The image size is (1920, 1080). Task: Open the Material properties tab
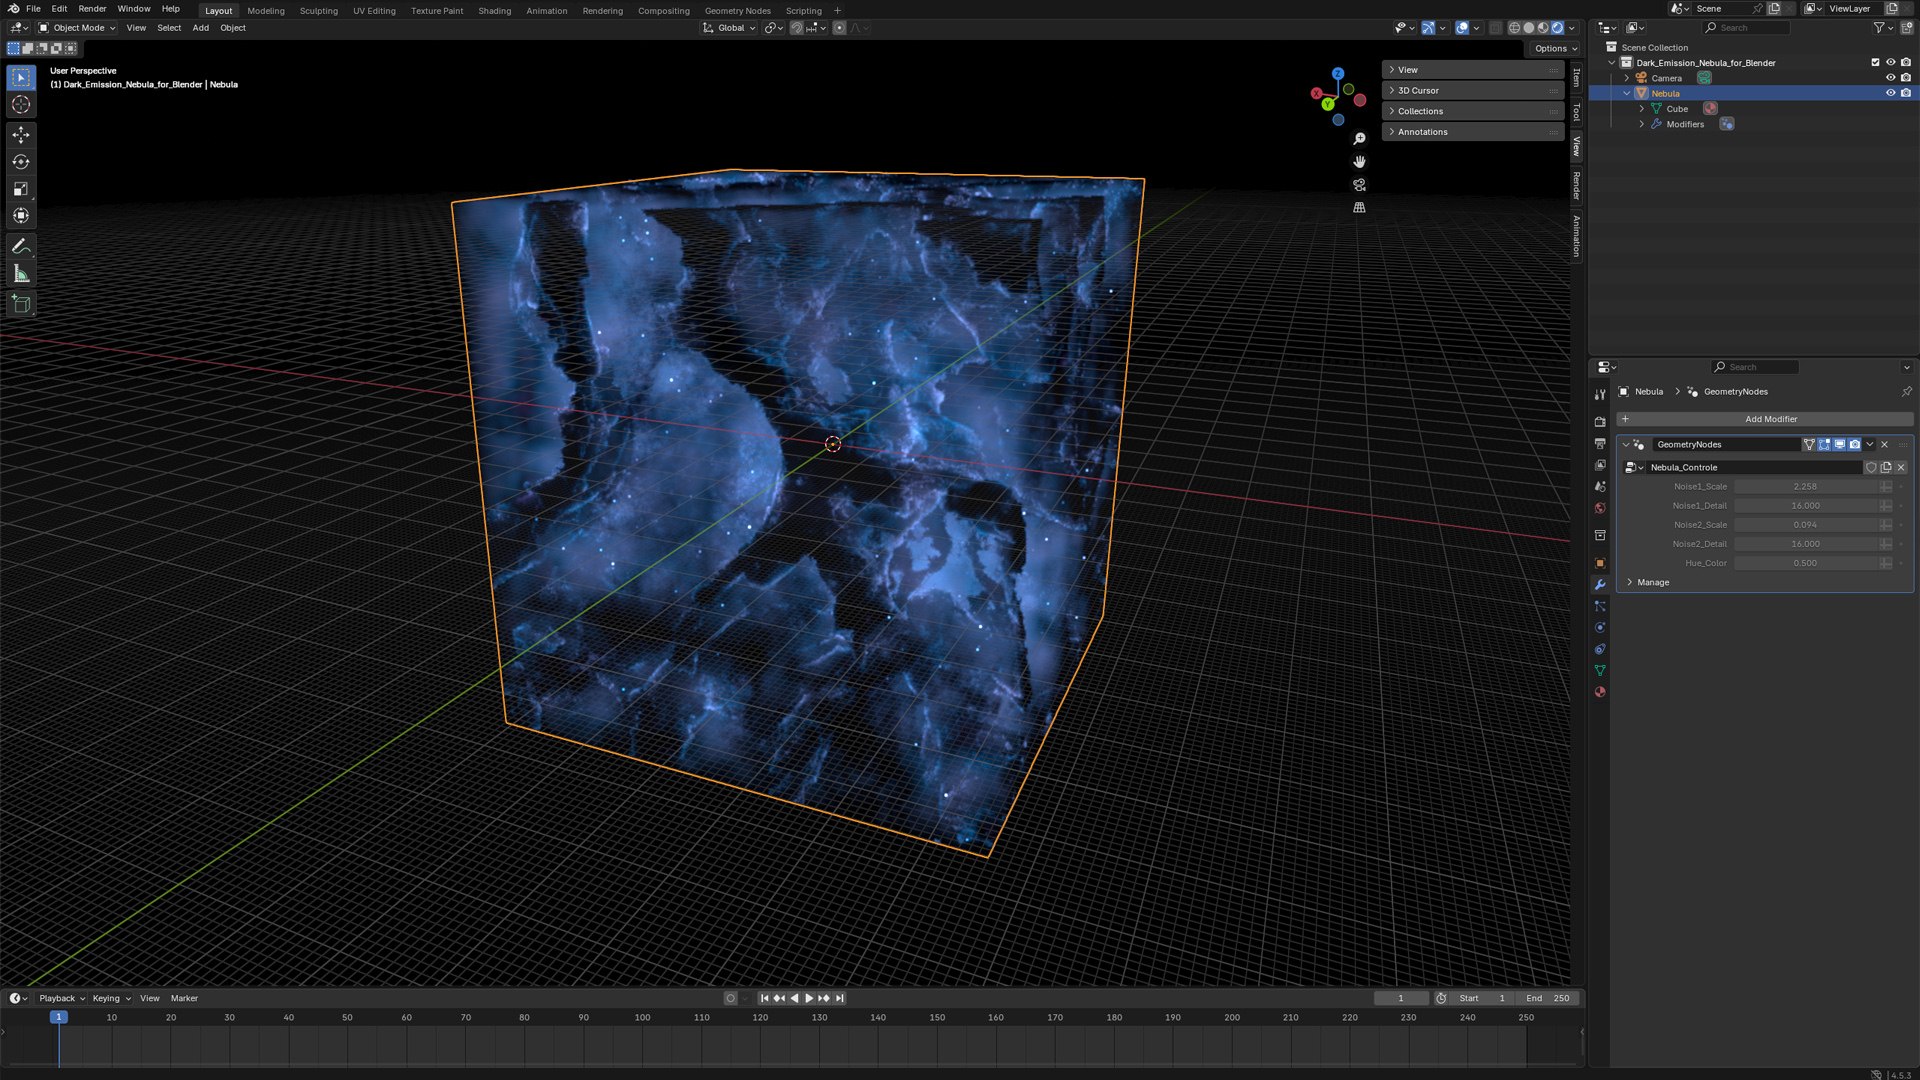[1600, 692]
